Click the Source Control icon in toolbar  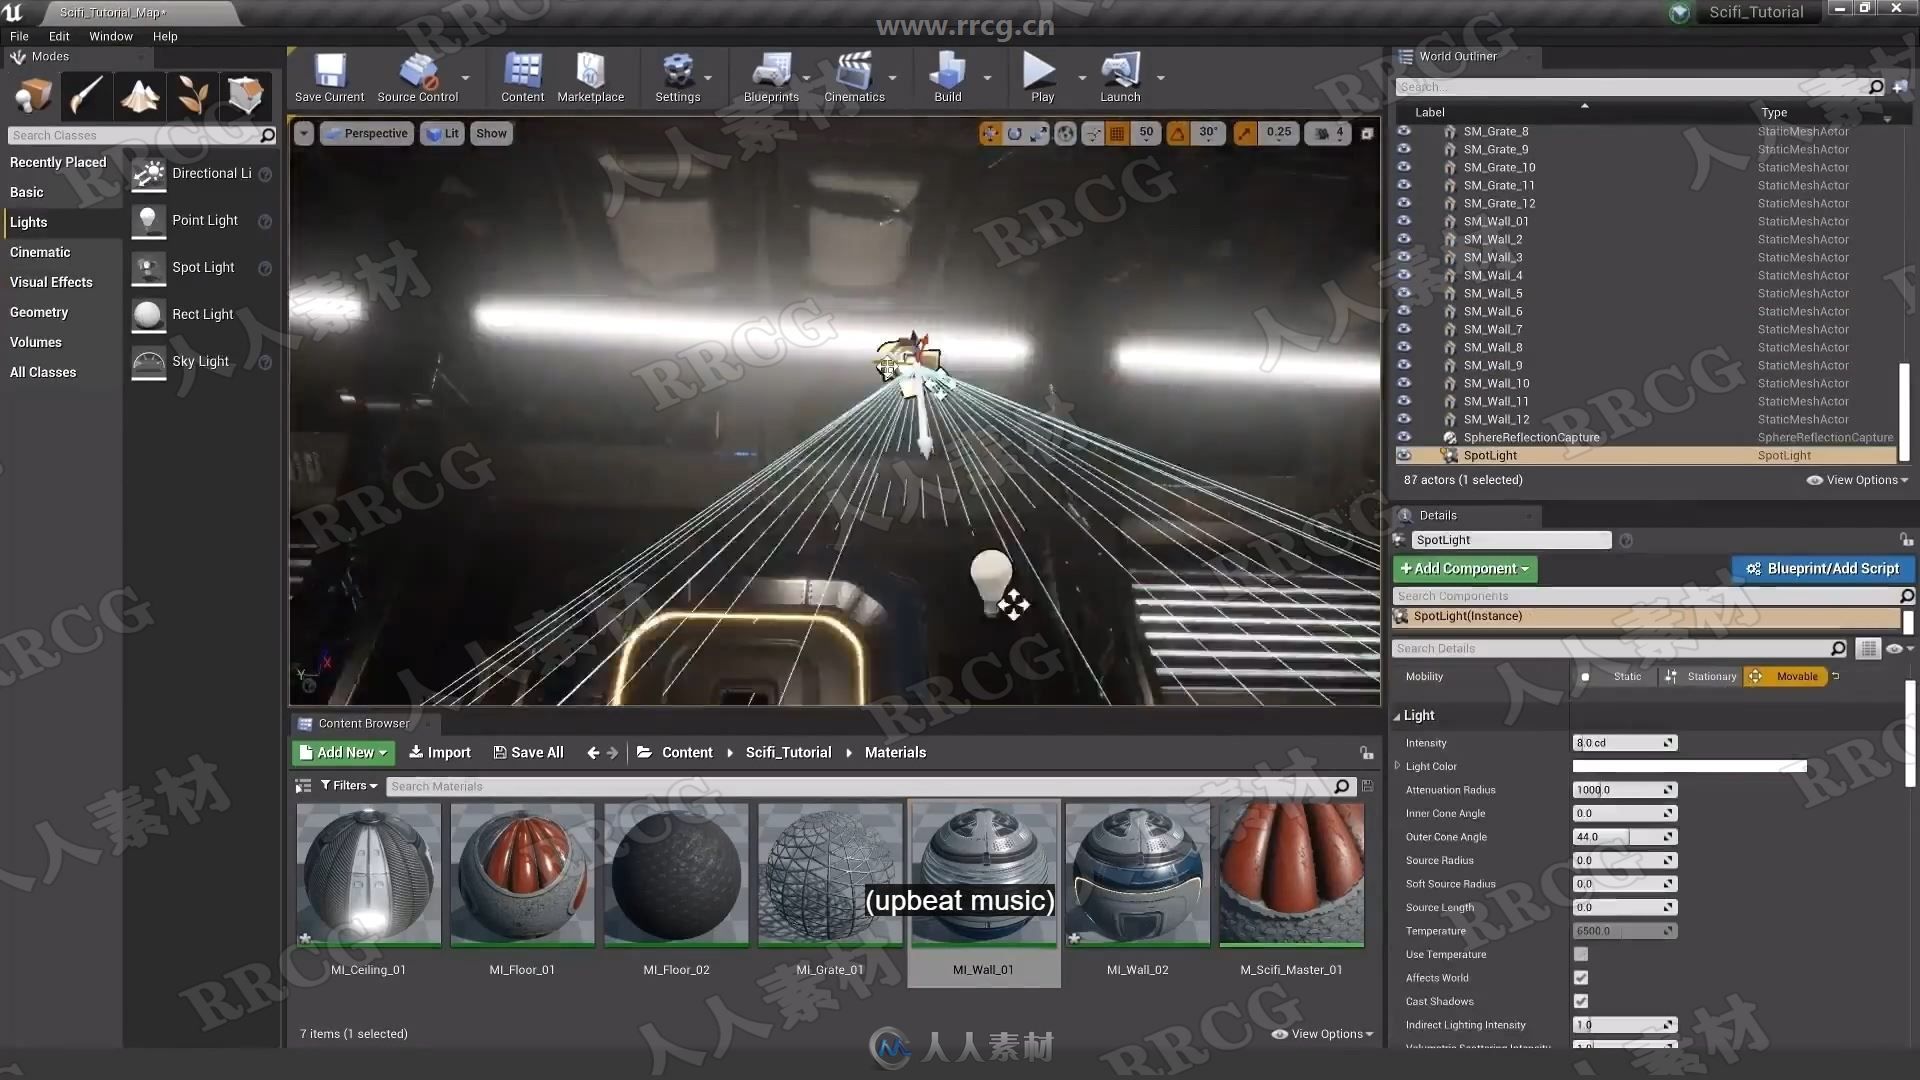tap(417, 78)
